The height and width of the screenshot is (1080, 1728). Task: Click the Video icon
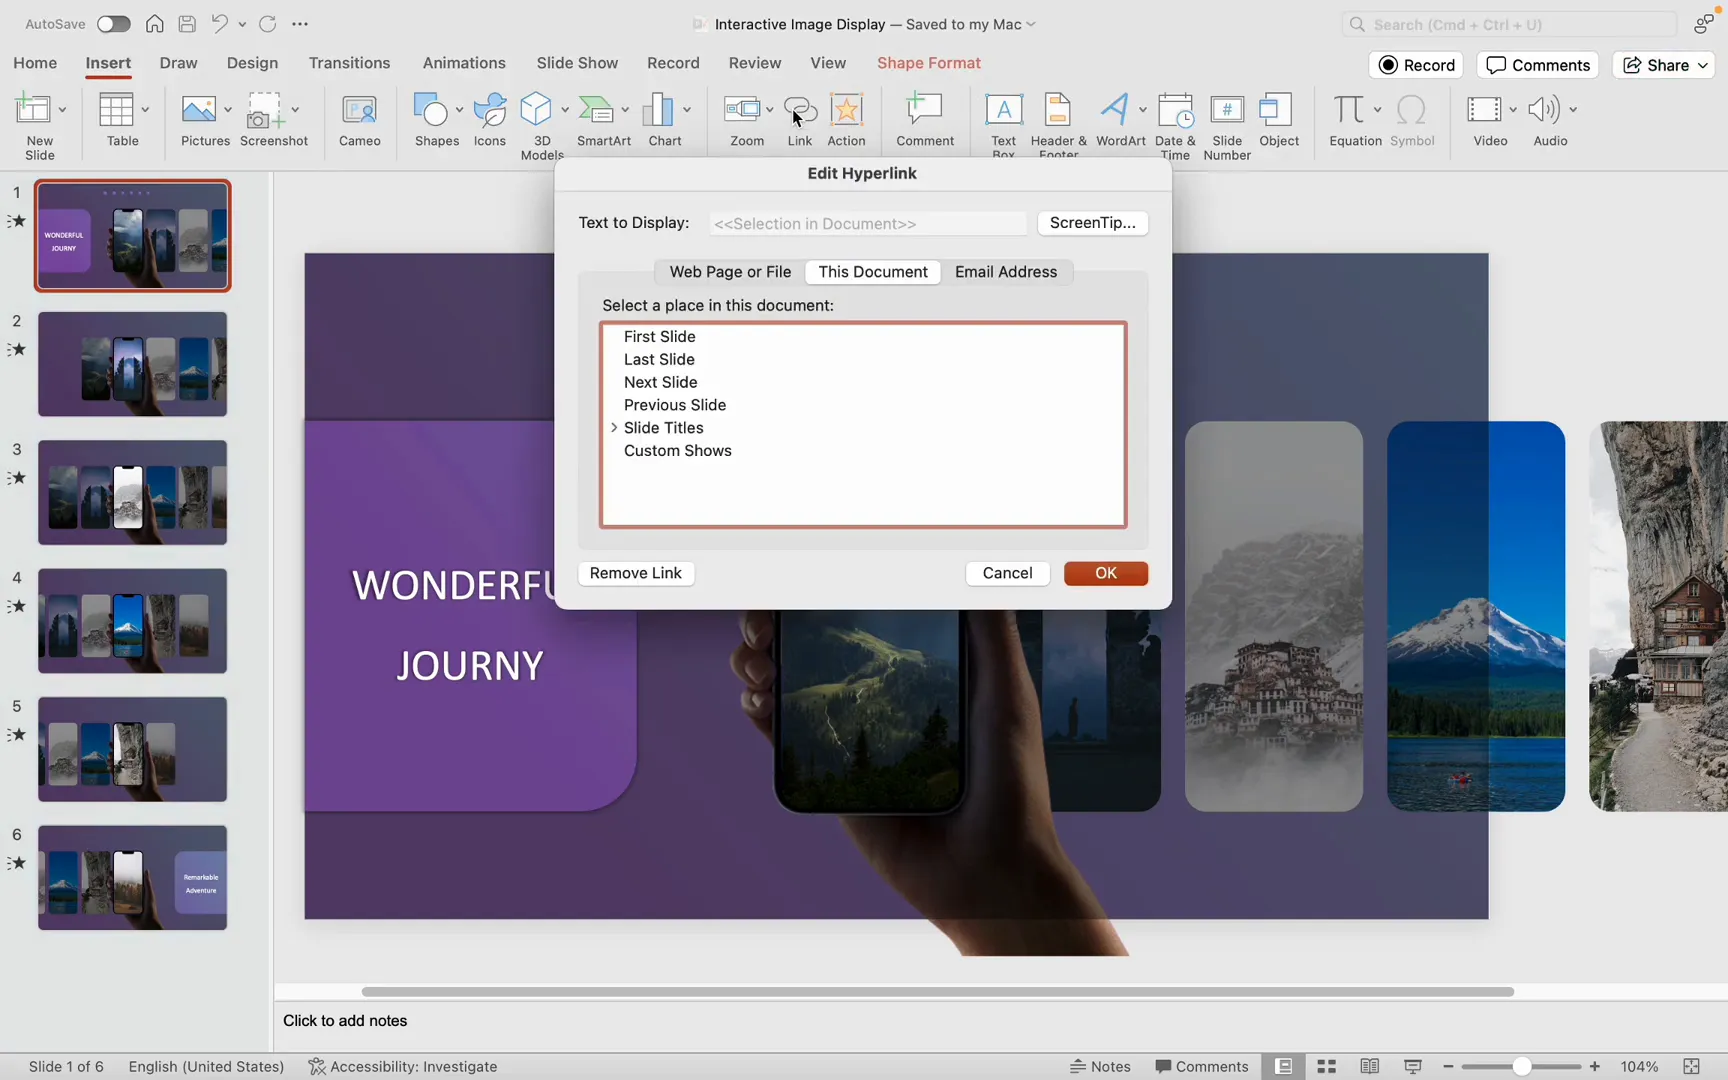tap(1484, 110)
